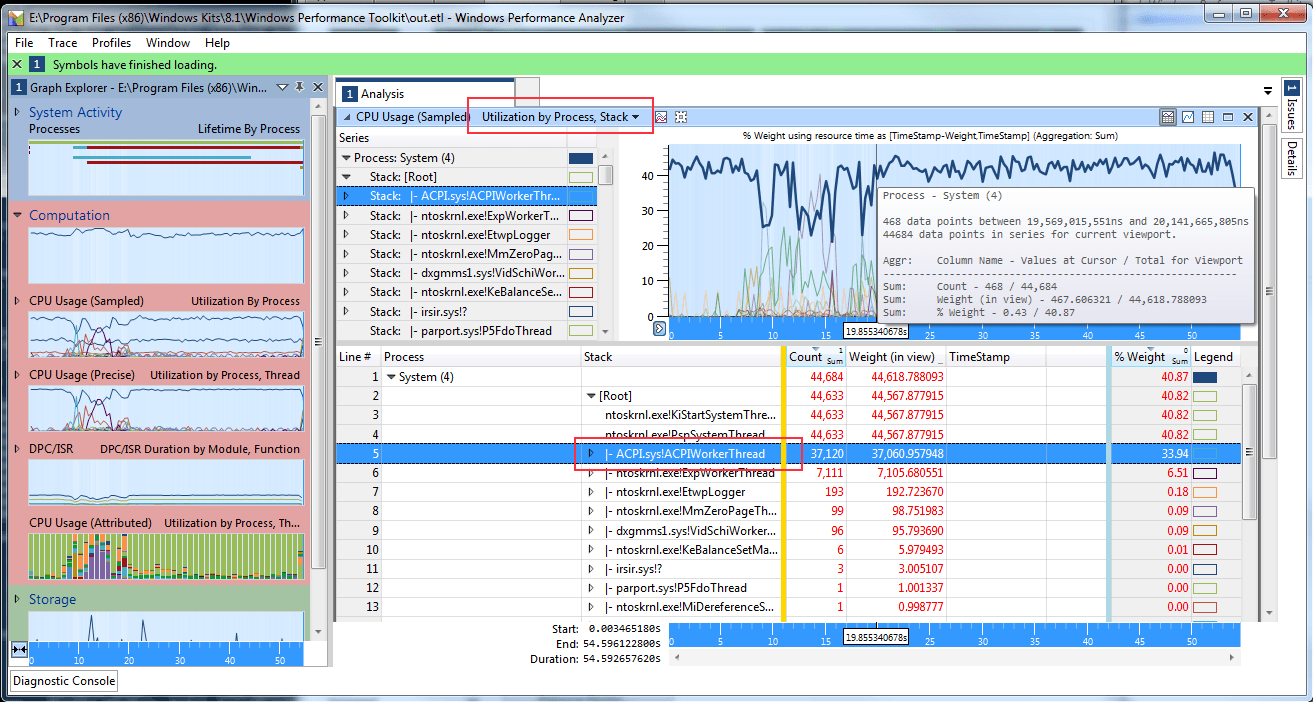
Task: Pin the Graph Explorer panel
Action: (299, 88)
